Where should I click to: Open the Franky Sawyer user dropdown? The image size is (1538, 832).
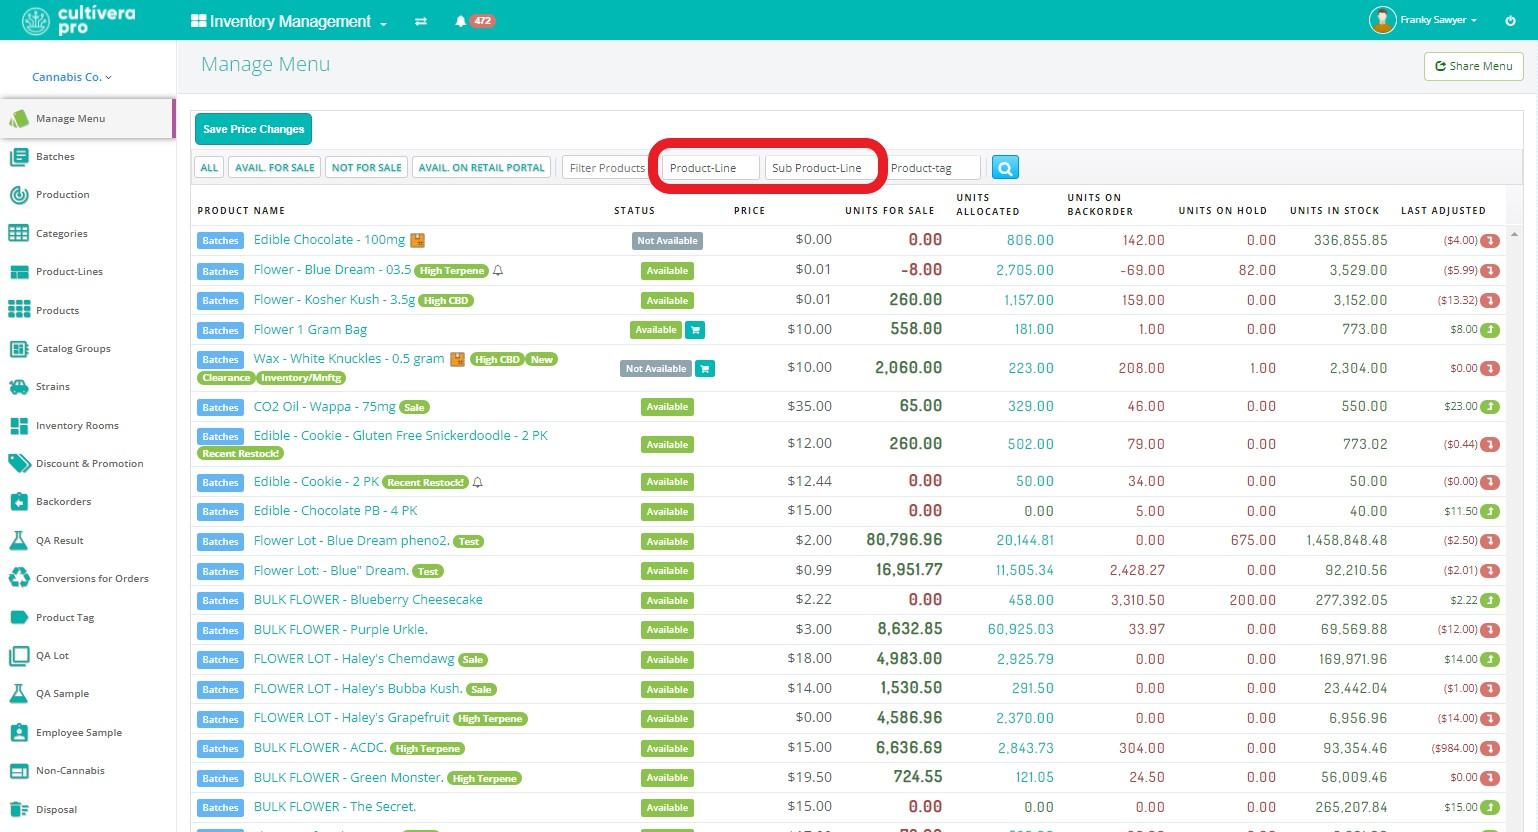1440,20
